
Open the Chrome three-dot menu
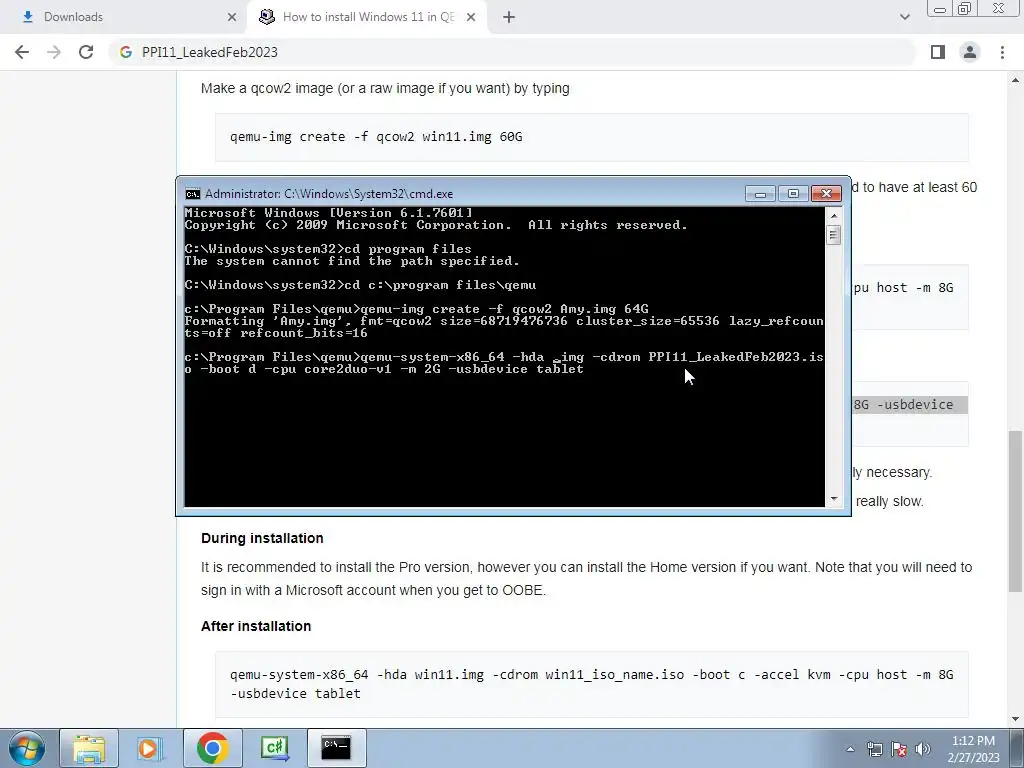(1002, 52)
